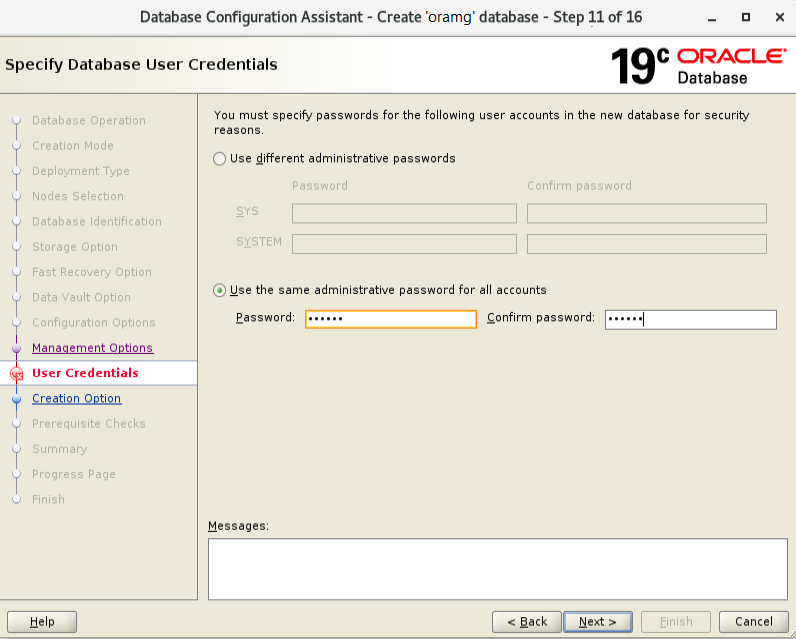The image size is (796, 639).
Task: Click the SYS password field
Action: pos(404,213)
